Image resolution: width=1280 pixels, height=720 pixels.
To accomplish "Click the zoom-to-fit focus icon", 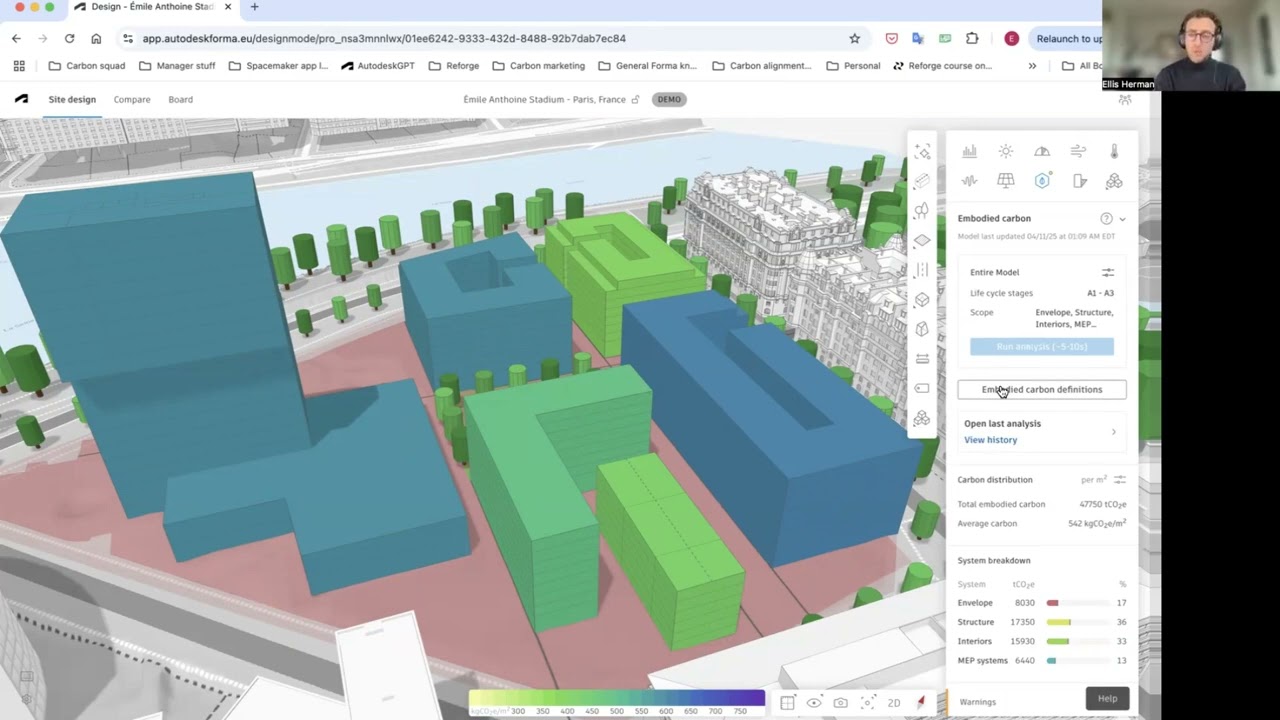I will coord(868,703).
